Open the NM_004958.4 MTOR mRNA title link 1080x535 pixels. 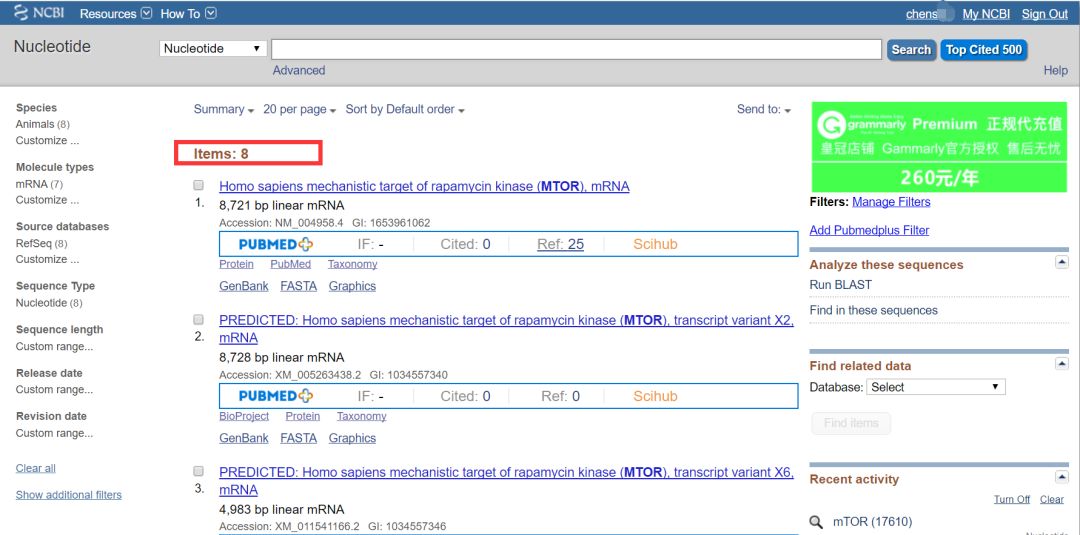[424, 187]
